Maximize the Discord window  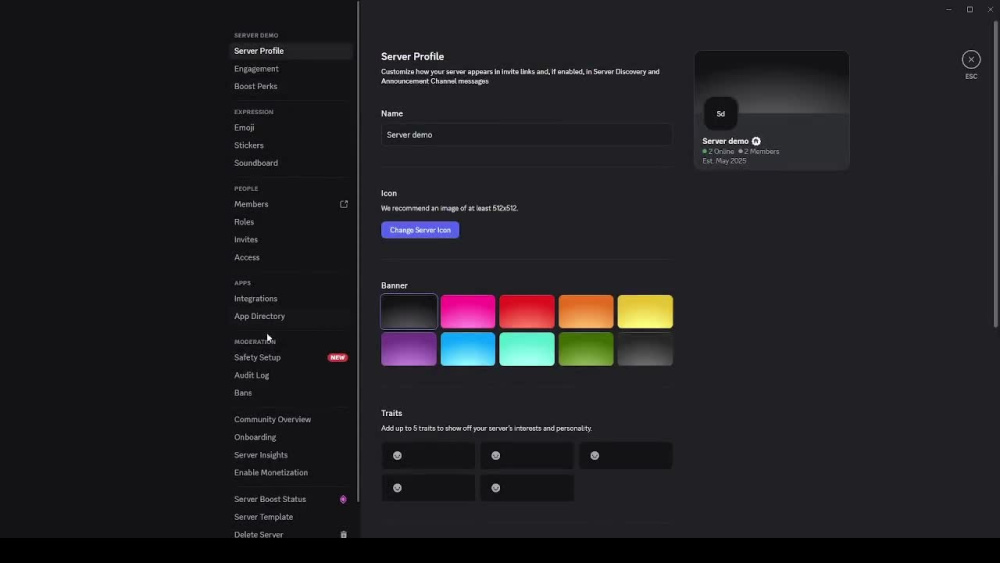969,9
